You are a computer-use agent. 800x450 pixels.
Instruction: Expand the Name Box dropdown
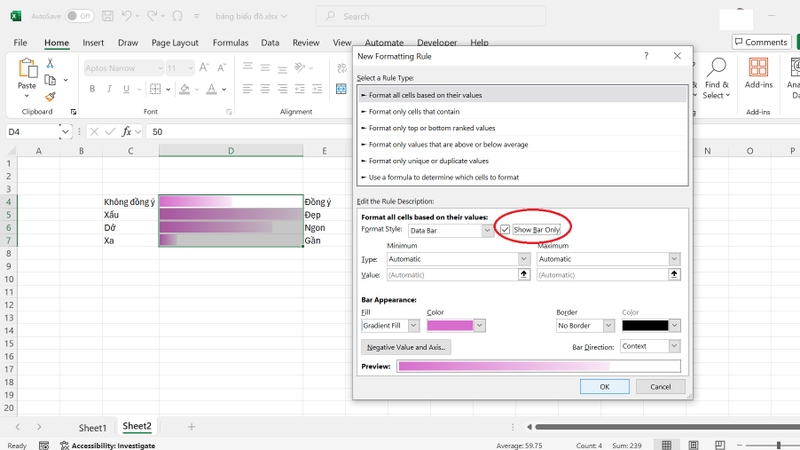(x=65, y=132)
